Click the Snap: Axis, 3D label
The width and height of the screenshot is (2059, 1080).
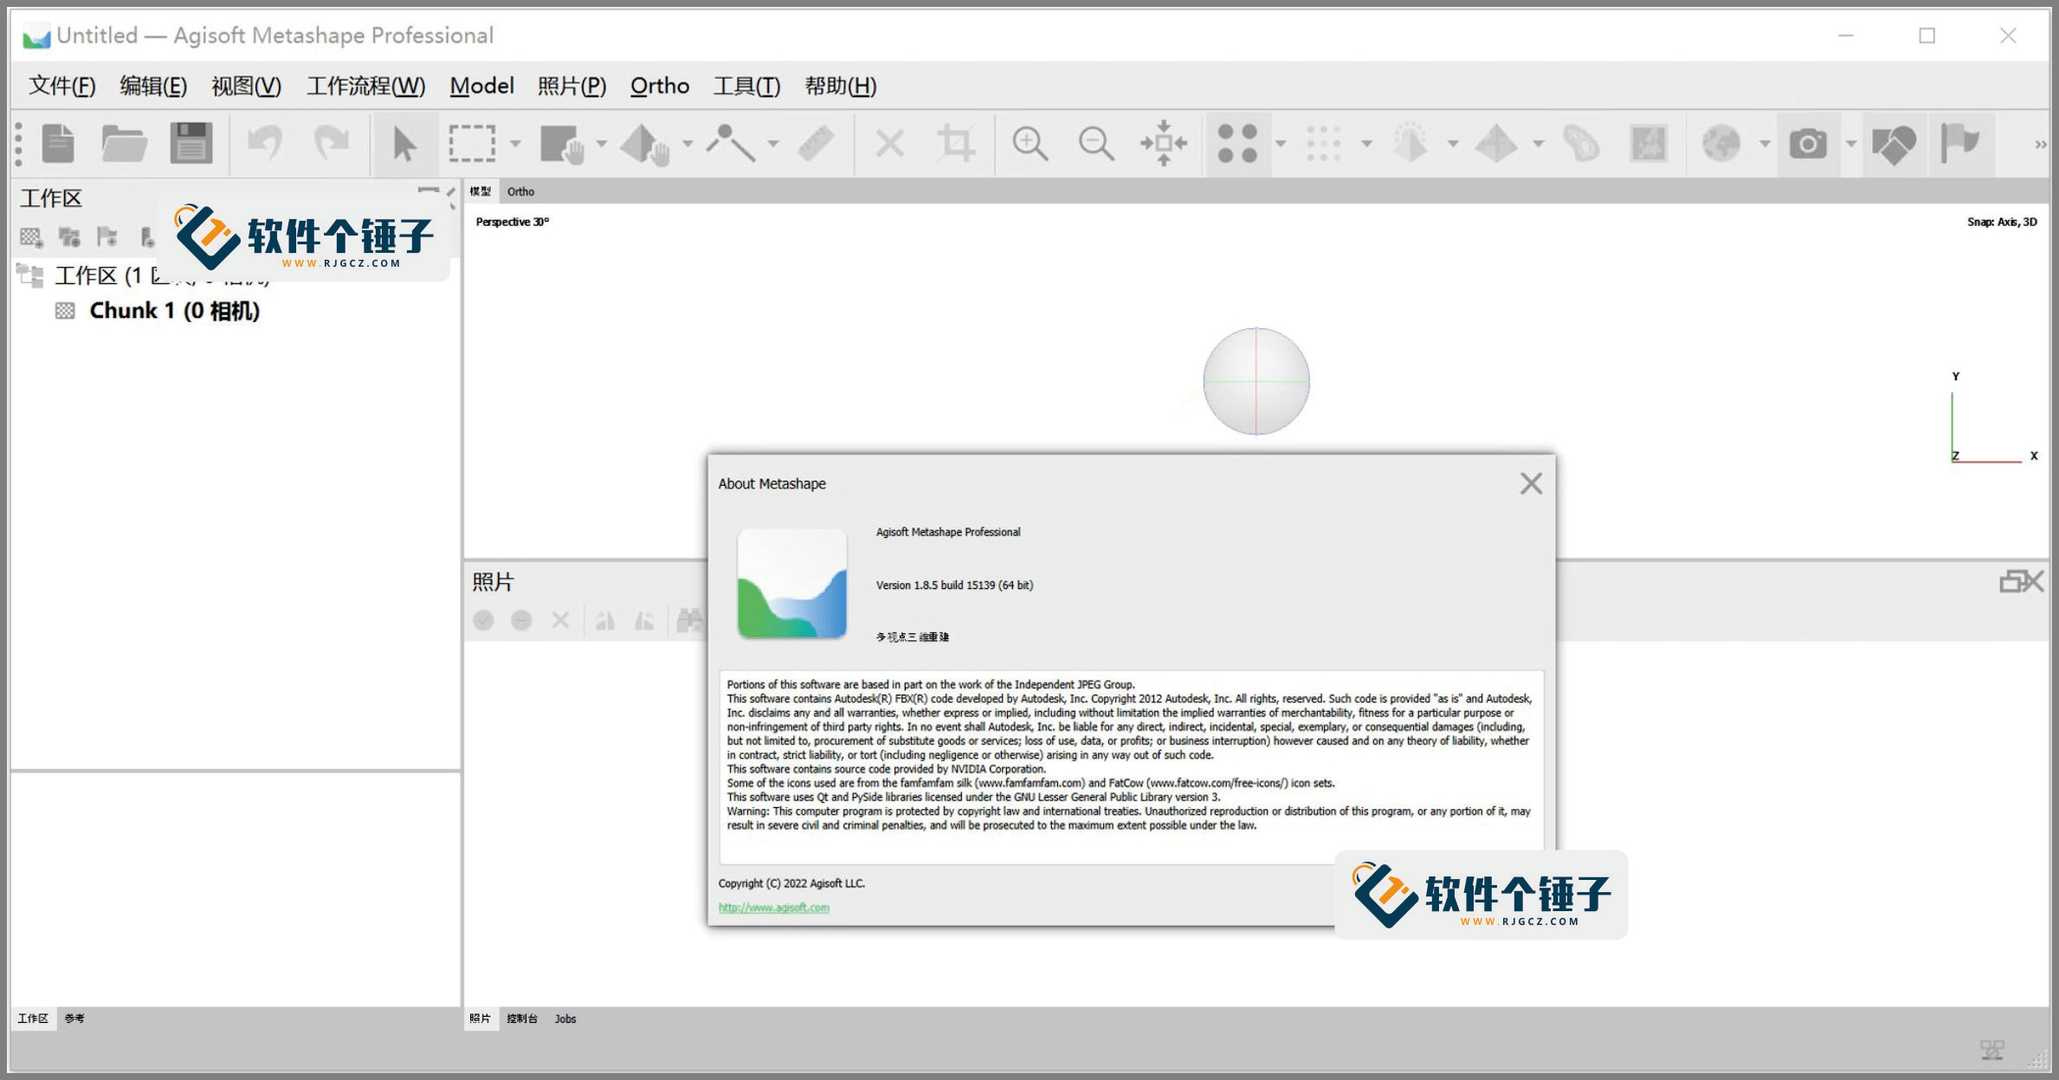point(2002,222)
